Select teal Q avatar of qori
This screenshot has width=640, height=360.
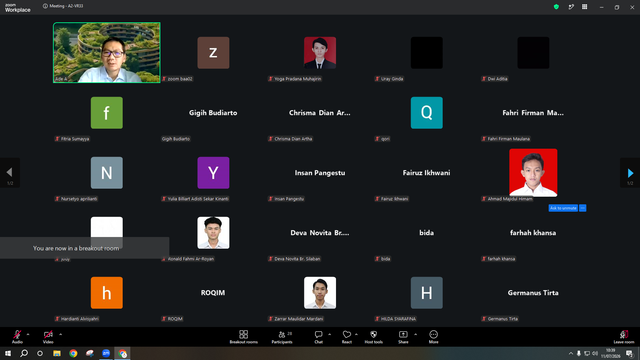click(427, 113)
